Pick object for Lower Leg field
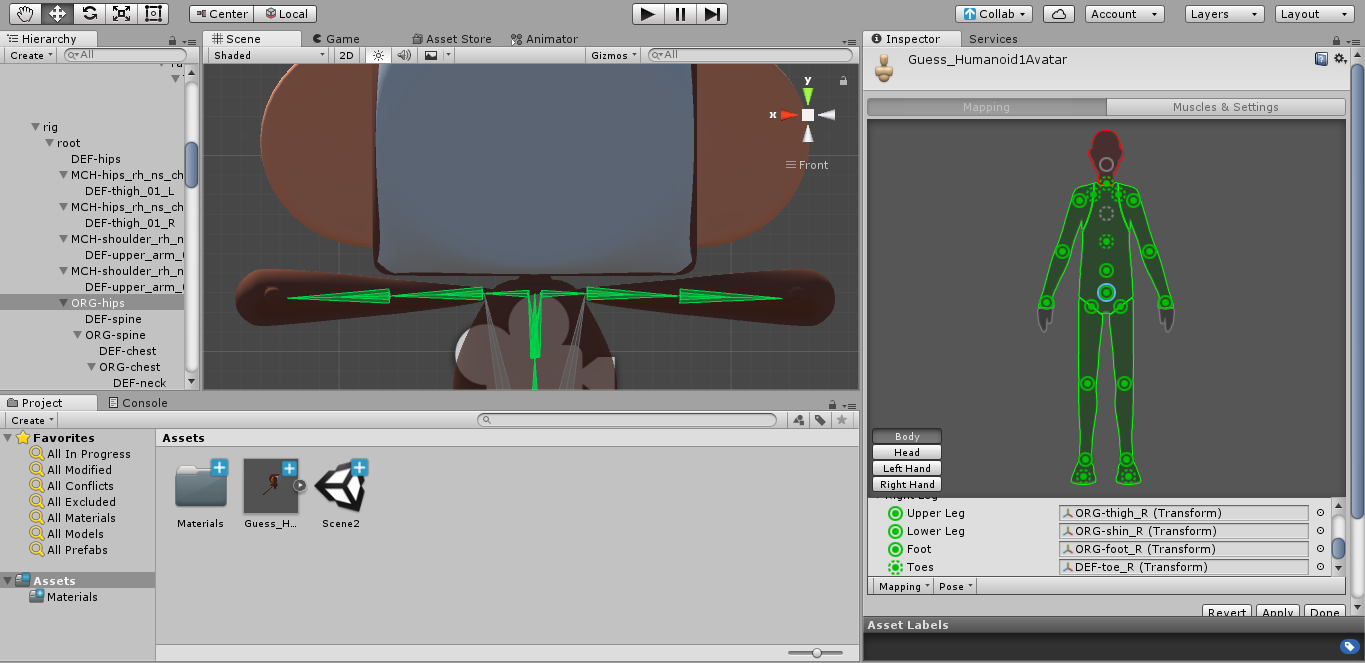The height and width of the screenshot is (663, 1365). [x=1320, y=531]
